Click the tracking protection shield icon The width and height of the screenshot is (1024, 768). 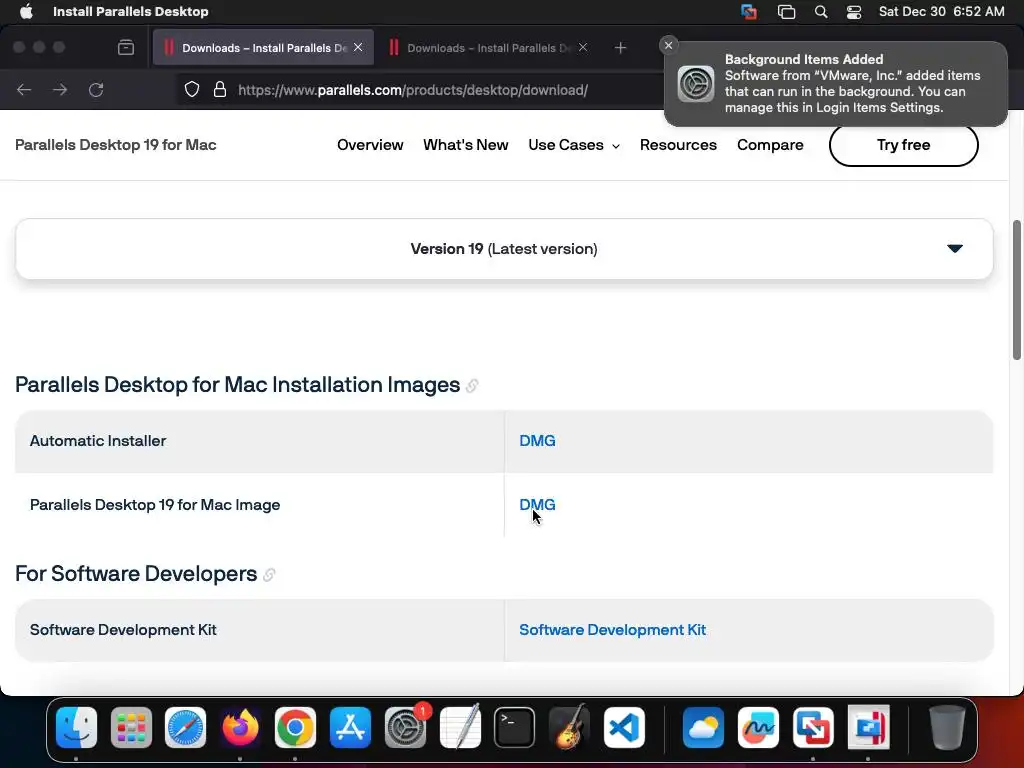click(x=191, y=89)
